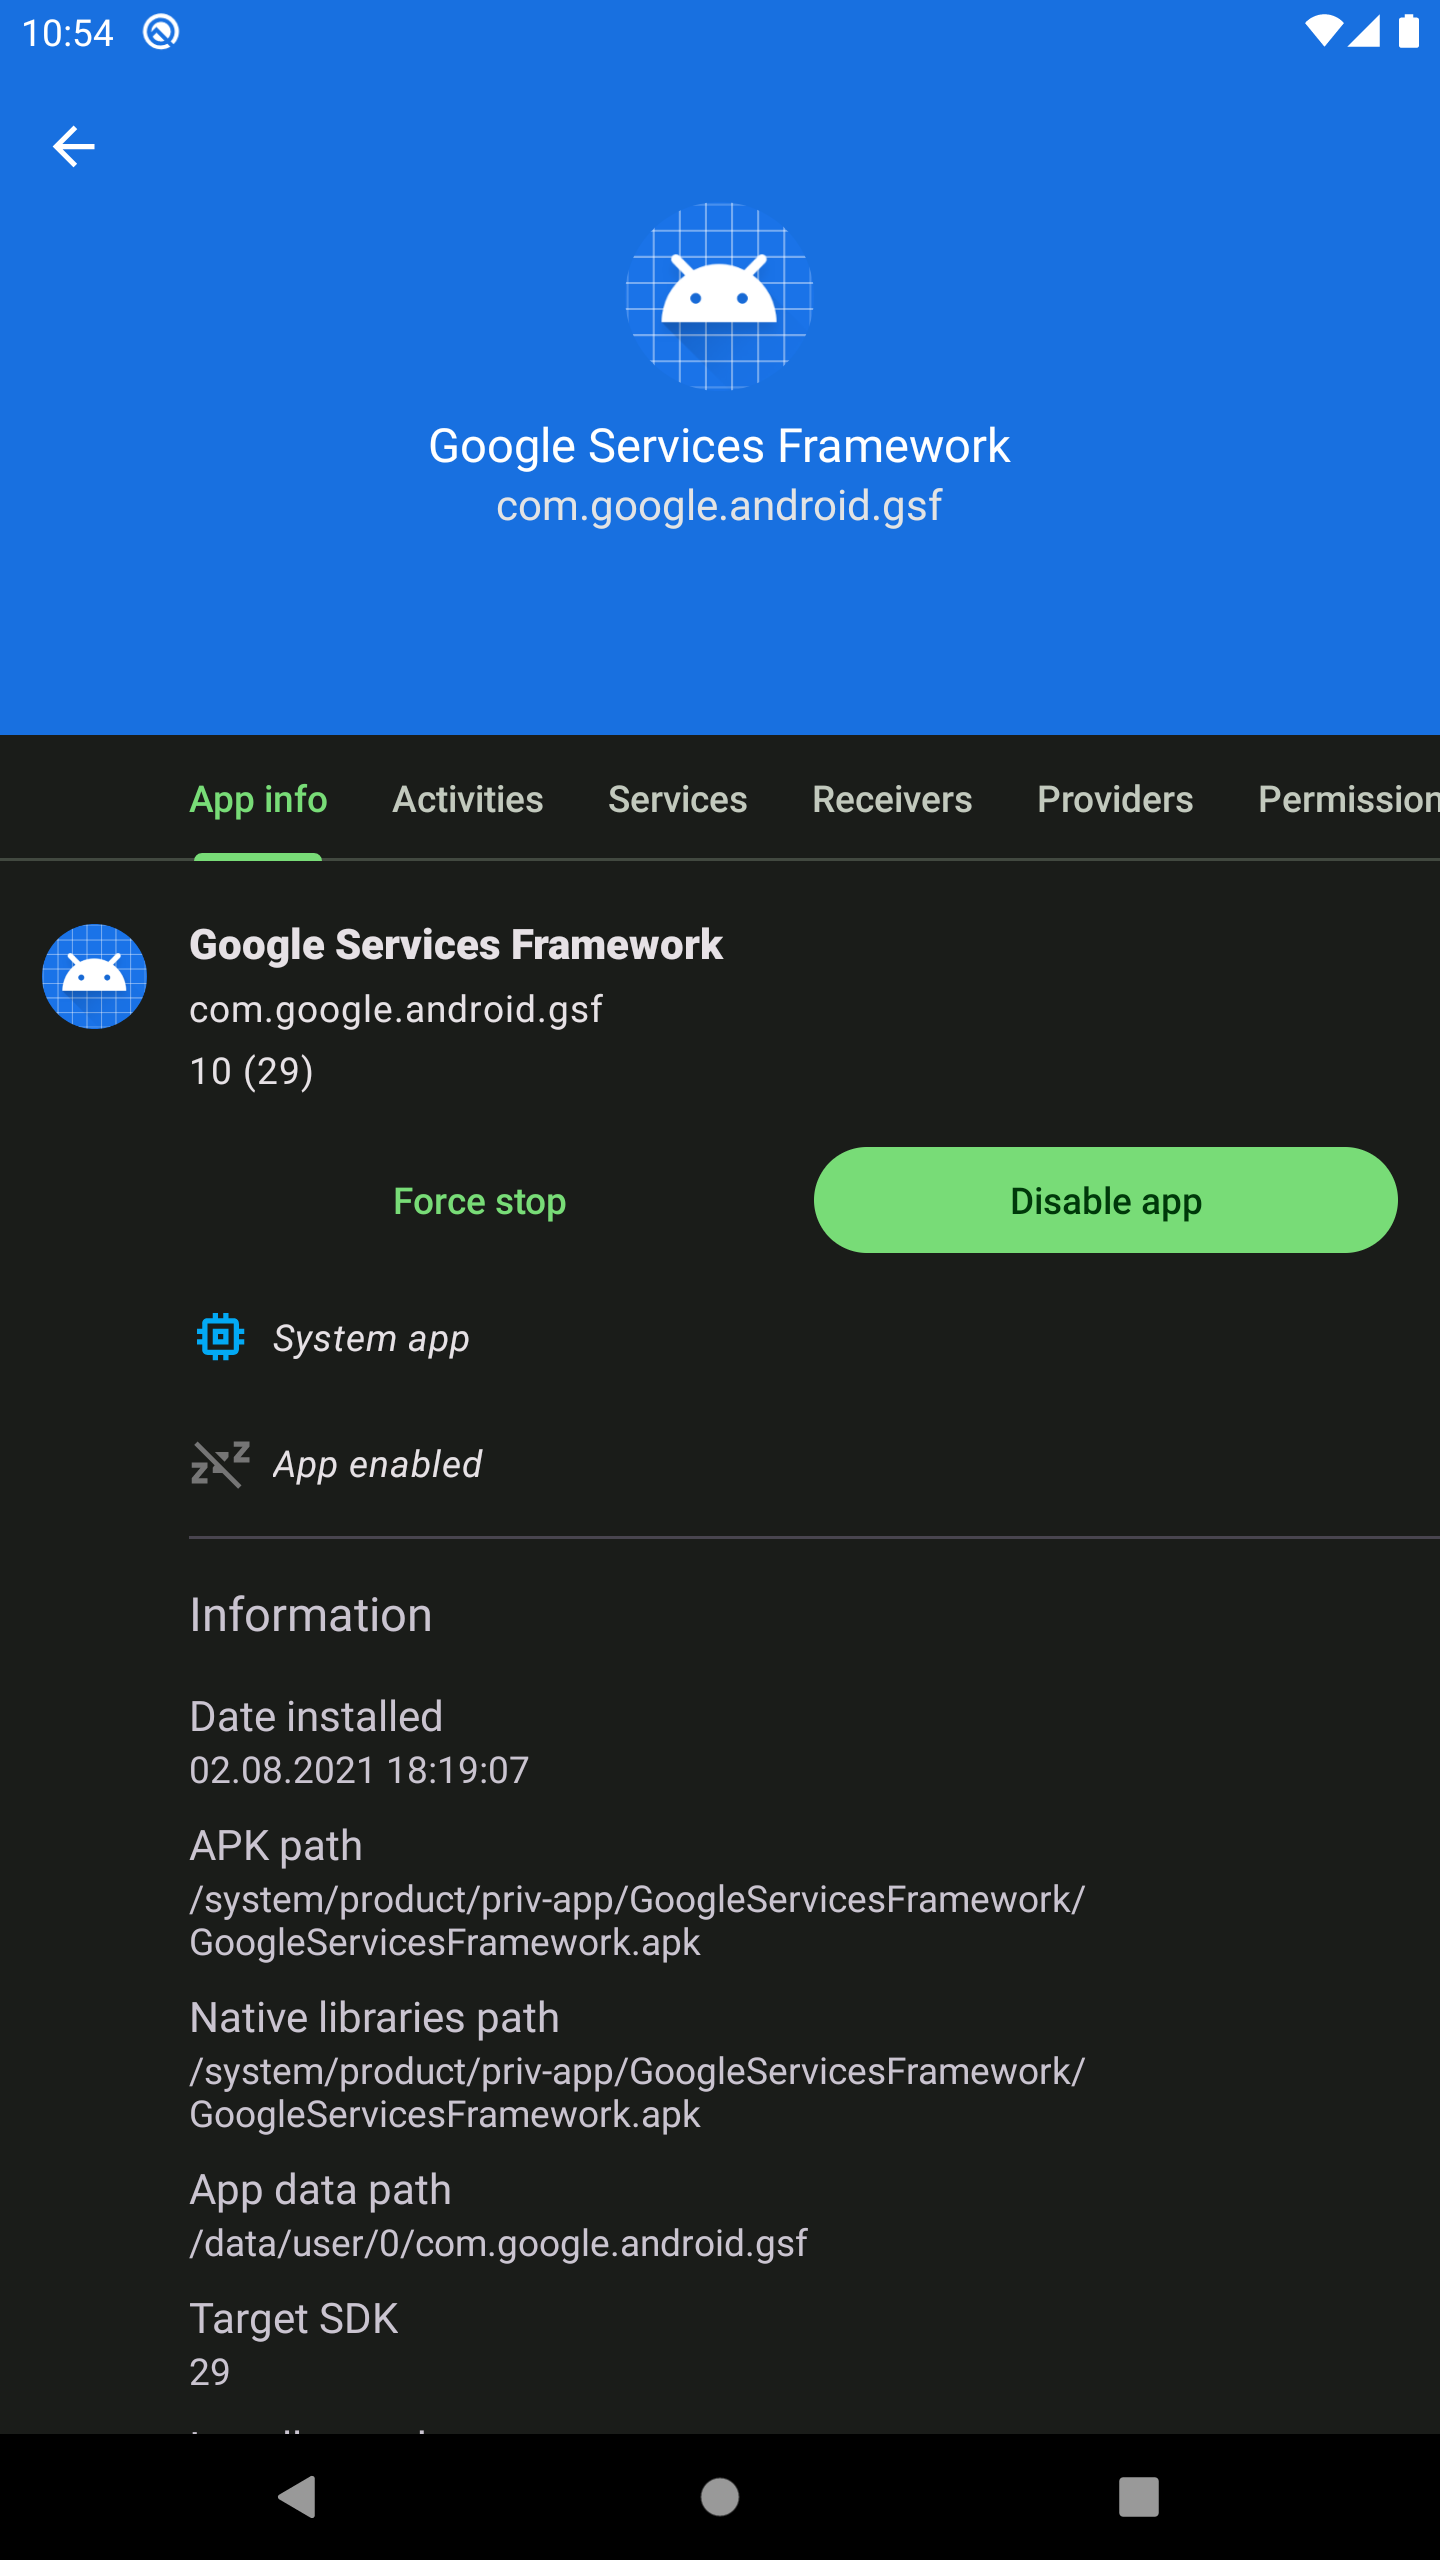Image resolution: width=1440 pixels, height=2560 pixels.
Task: Tap the version text 10 (29)
Action: pos(251,1071)
